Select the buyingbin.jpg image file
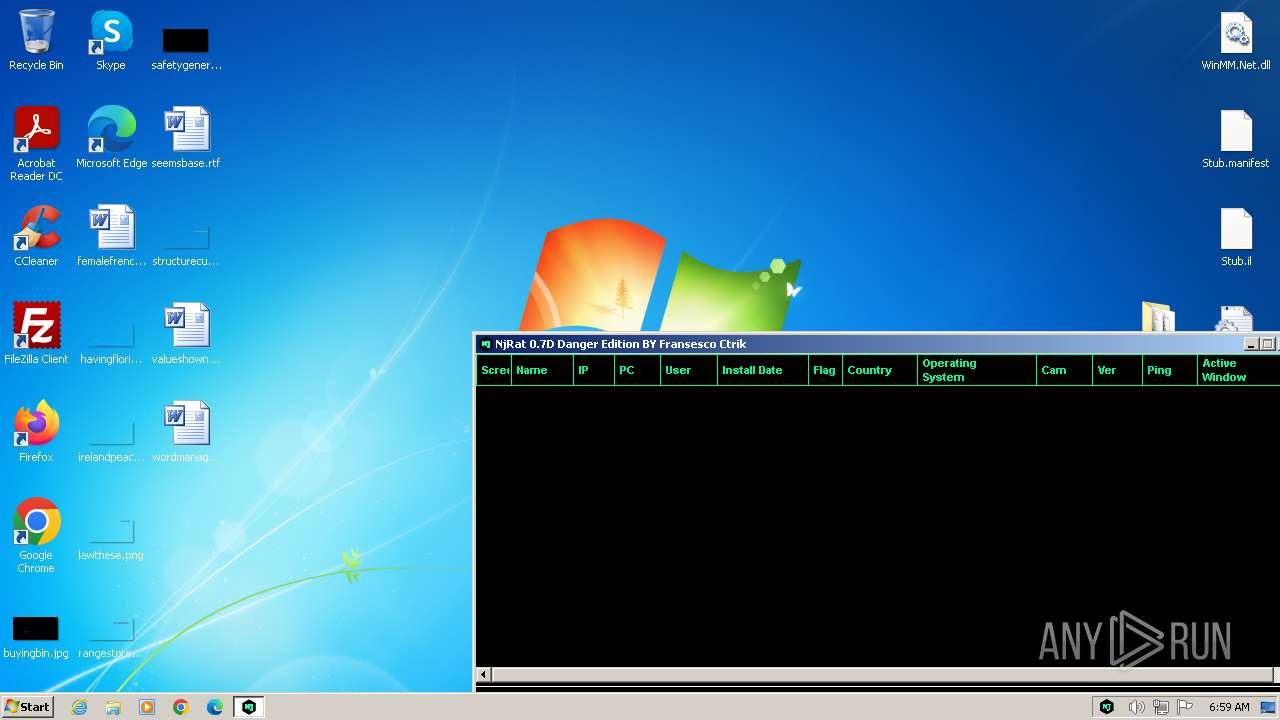This screenshot has height=720, width=1280. (36, 638)
